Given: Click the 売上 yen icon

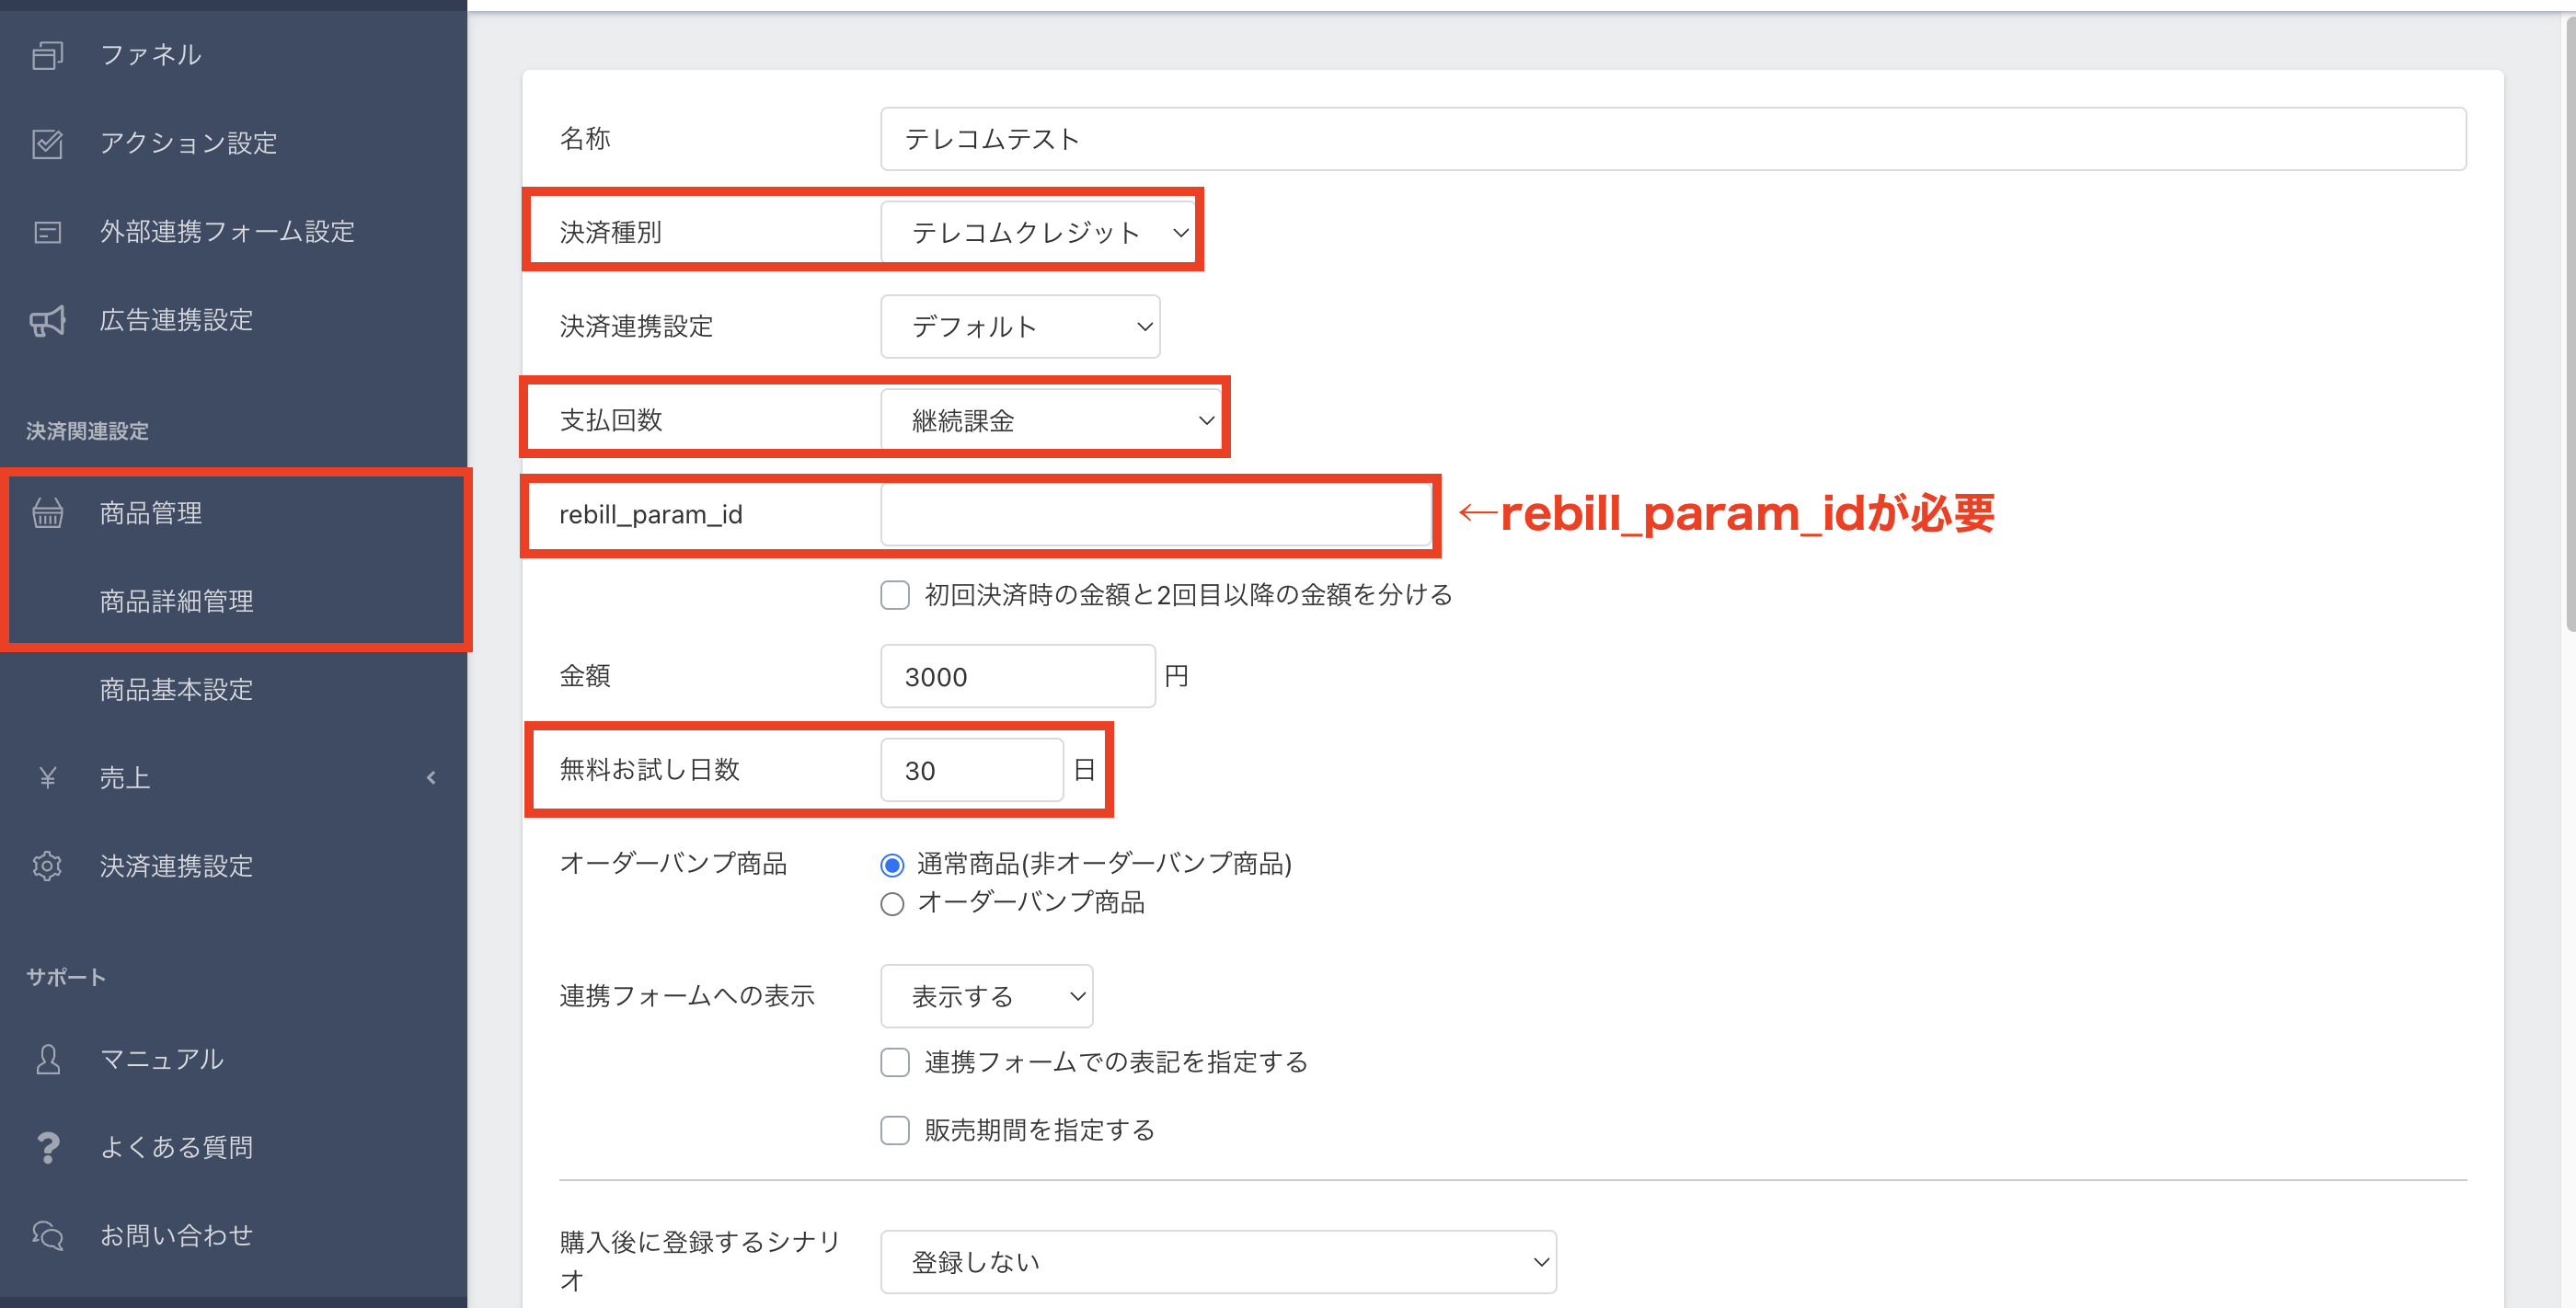Looking at the screenshot, I should tap(47, 777).
